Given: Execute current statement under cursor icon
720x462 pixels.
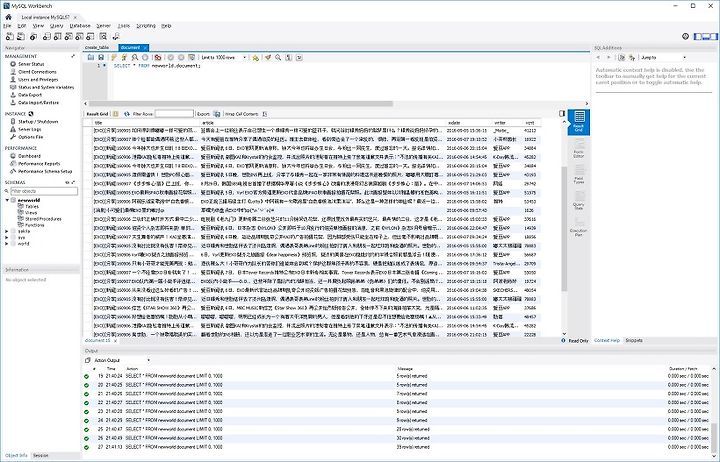Looking at the screenshot, I should point(124,57).
